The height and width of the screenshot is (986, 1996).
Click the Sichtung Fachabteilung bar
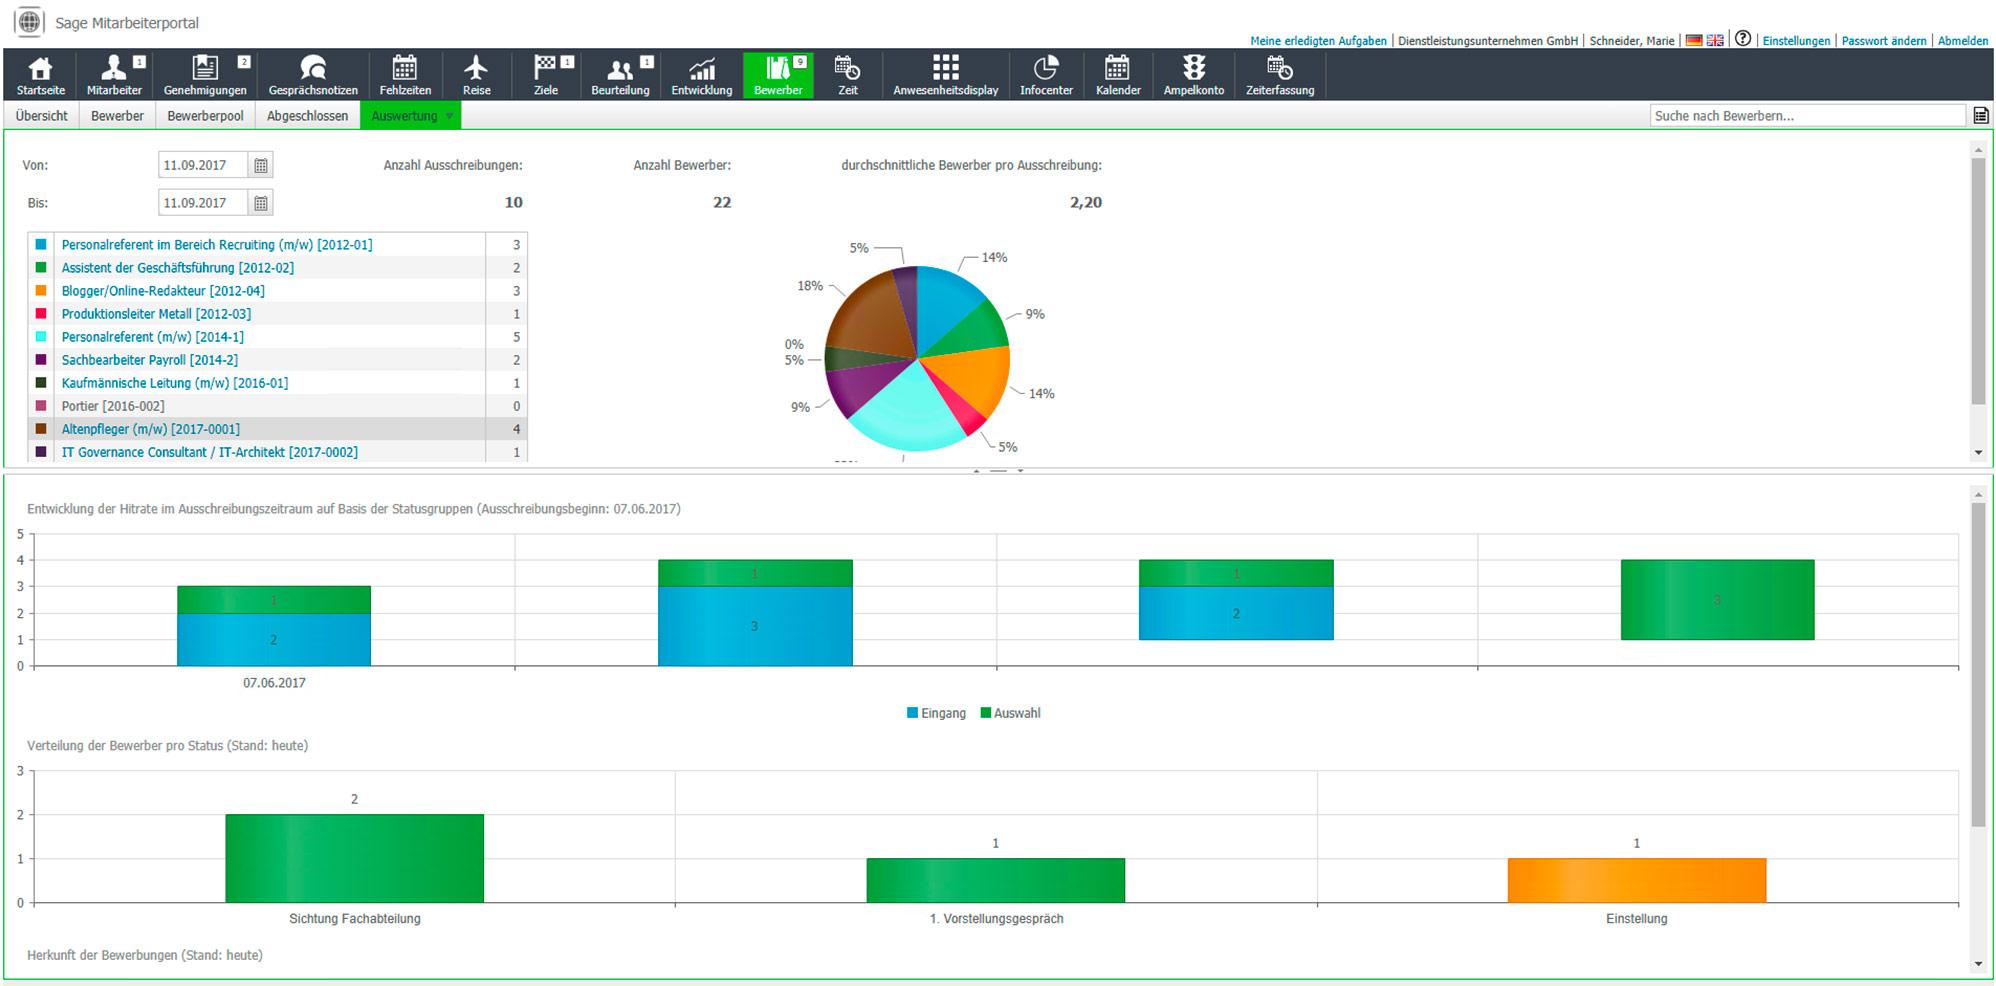[354, 858]
